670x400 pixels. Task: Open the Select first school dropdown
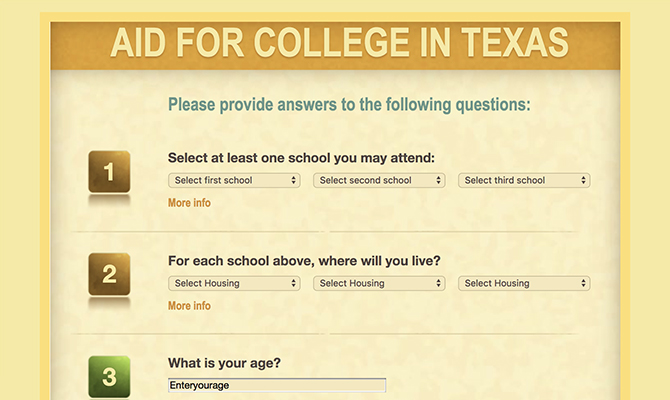pyautogui.click(x=234, y=181)
